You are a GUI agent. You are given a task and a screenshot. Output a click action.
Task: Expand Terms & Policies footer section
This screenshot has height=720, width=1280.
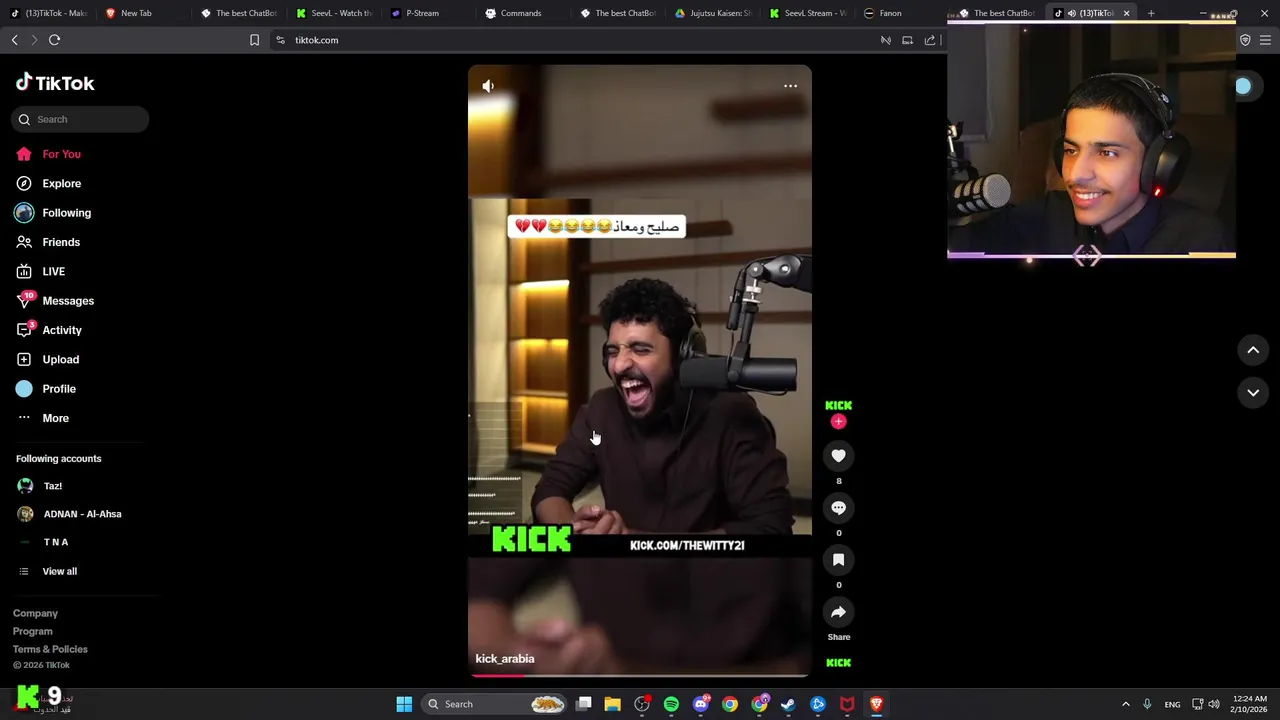[50, 649]
